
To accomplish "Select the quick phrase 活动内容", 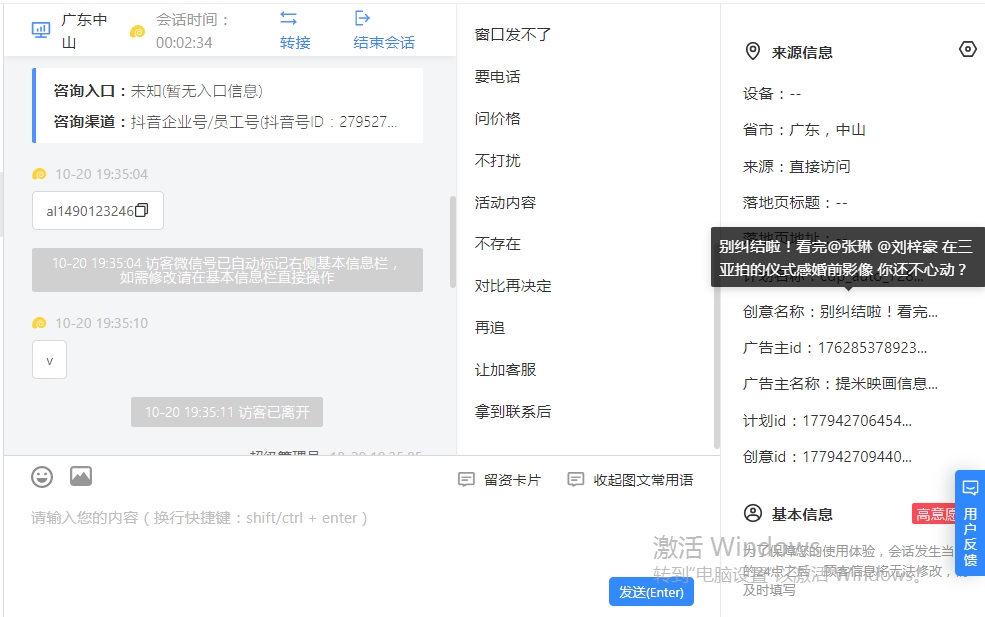I will [505, 202].
